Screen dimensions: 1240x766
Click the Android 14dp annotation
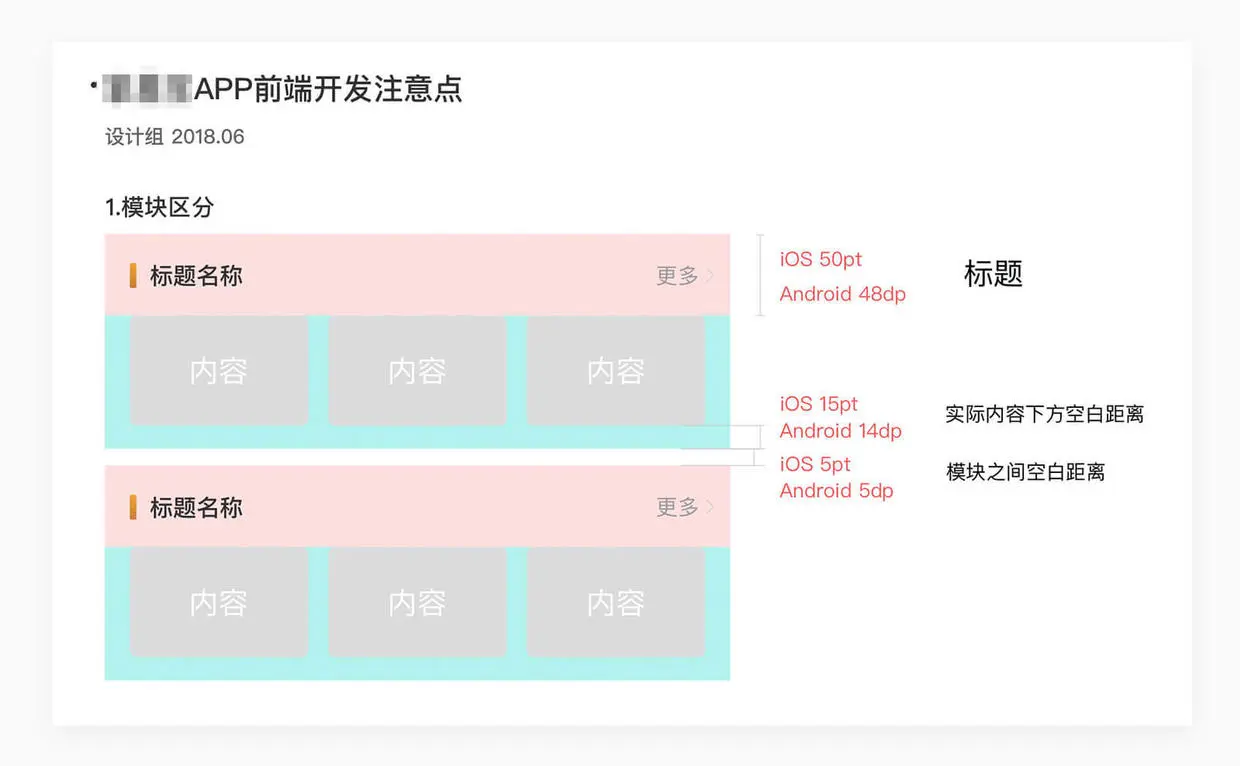(841, 431)
